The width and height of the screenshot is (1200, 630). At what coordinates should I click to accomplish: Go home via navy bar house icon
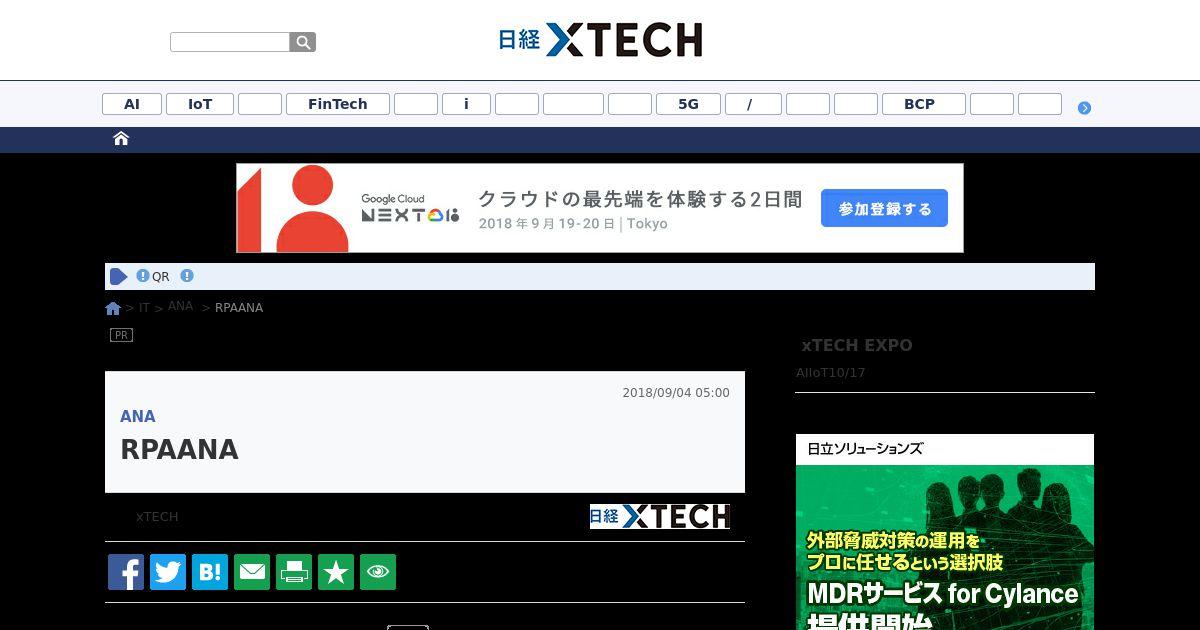click(121, 139)
